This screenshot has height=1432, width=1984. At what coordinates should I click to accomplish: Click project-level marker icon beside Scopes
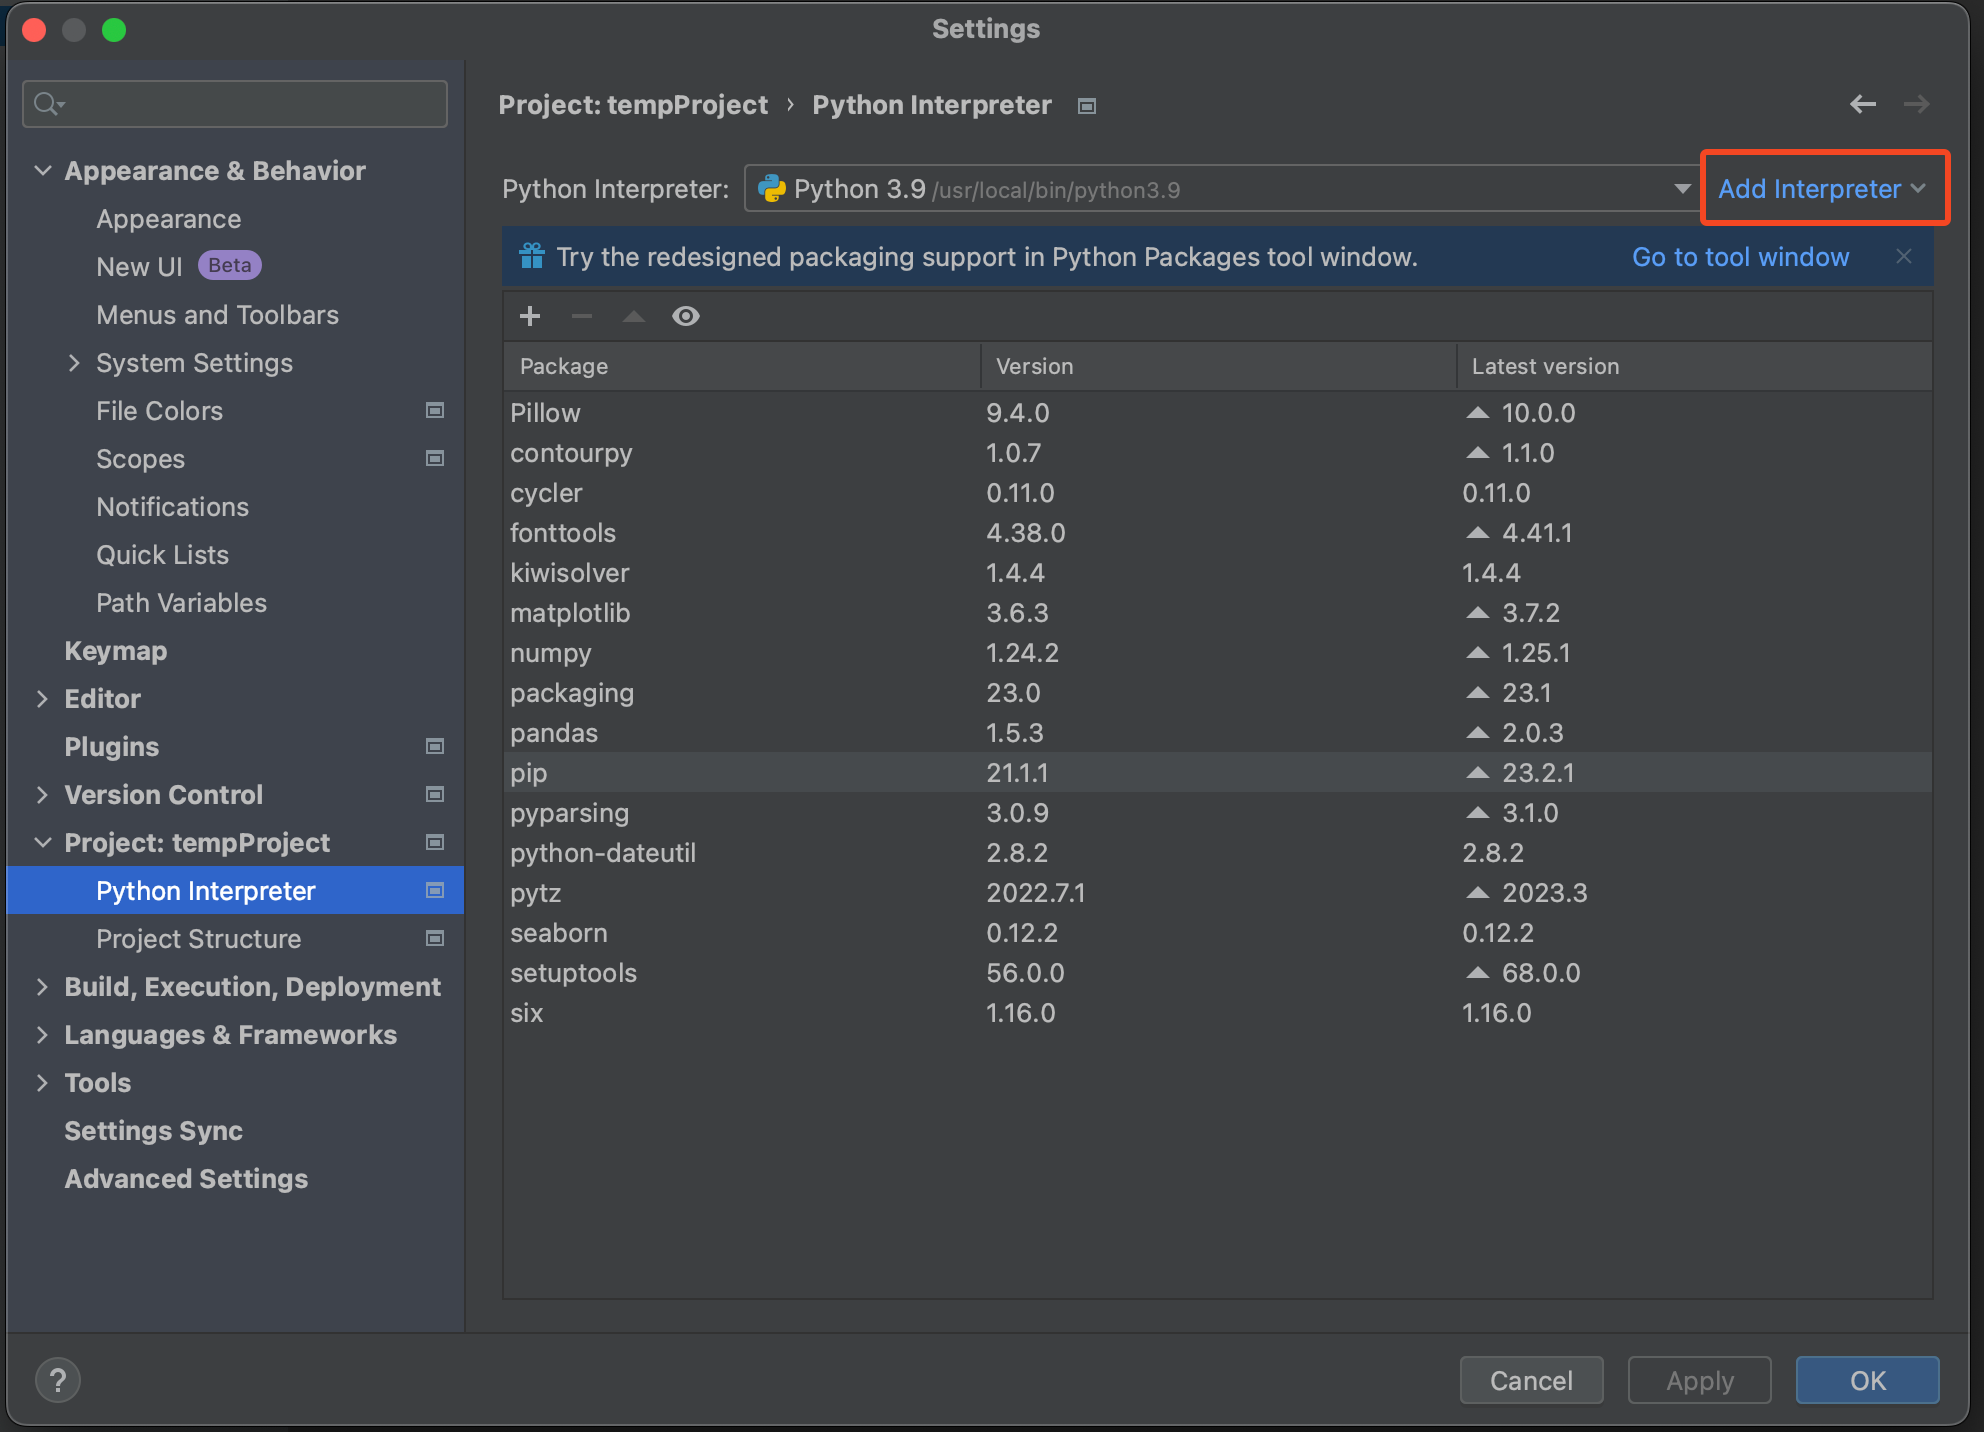coord(435,458)
